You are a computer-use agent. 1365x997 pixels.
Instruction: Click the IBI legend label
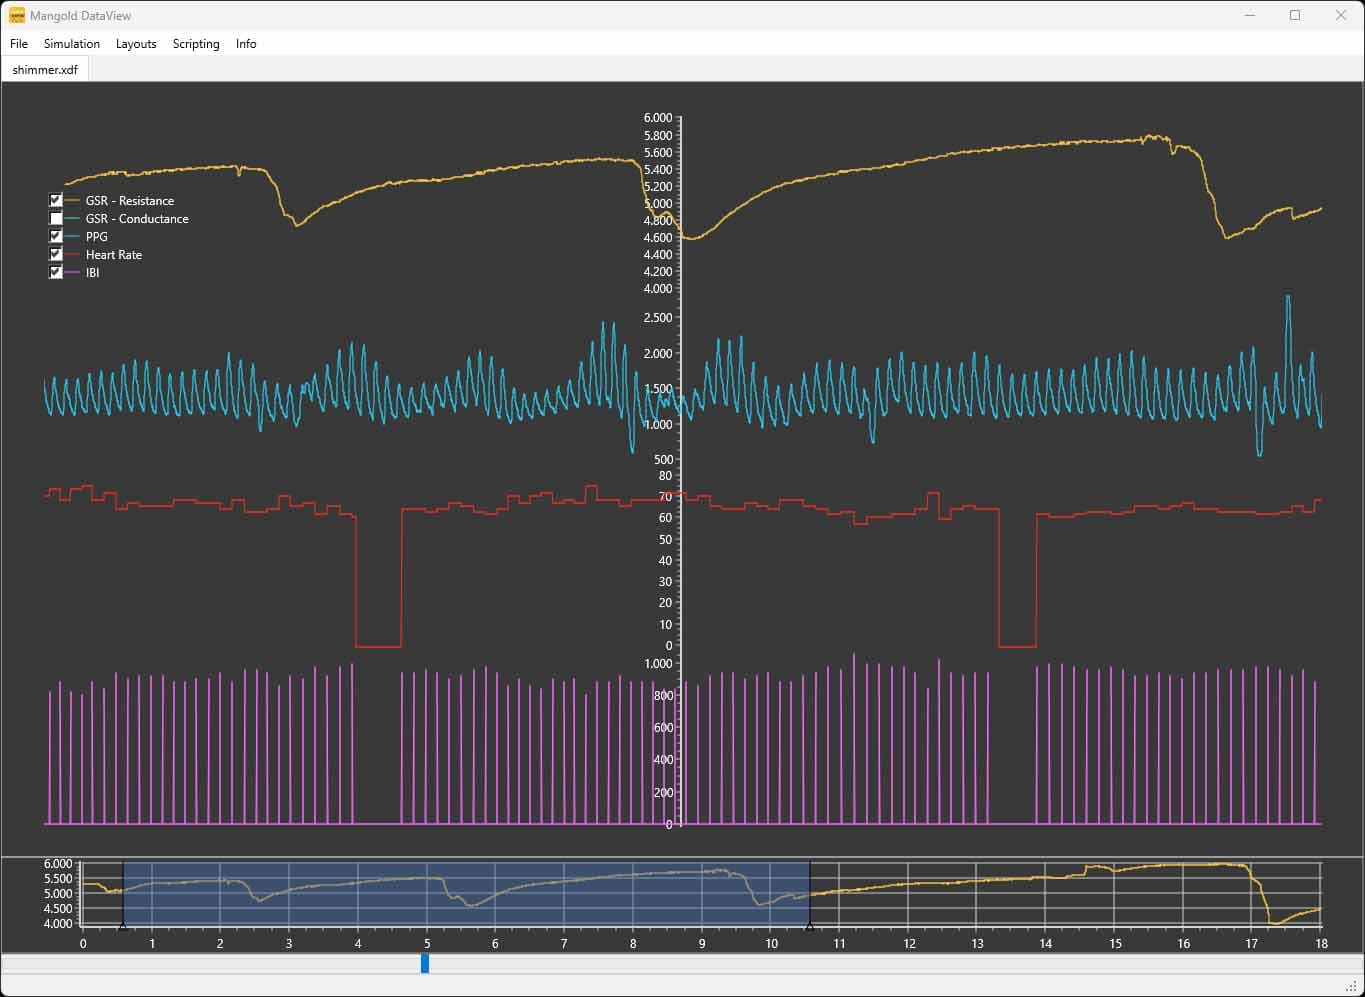click(93, 273)
